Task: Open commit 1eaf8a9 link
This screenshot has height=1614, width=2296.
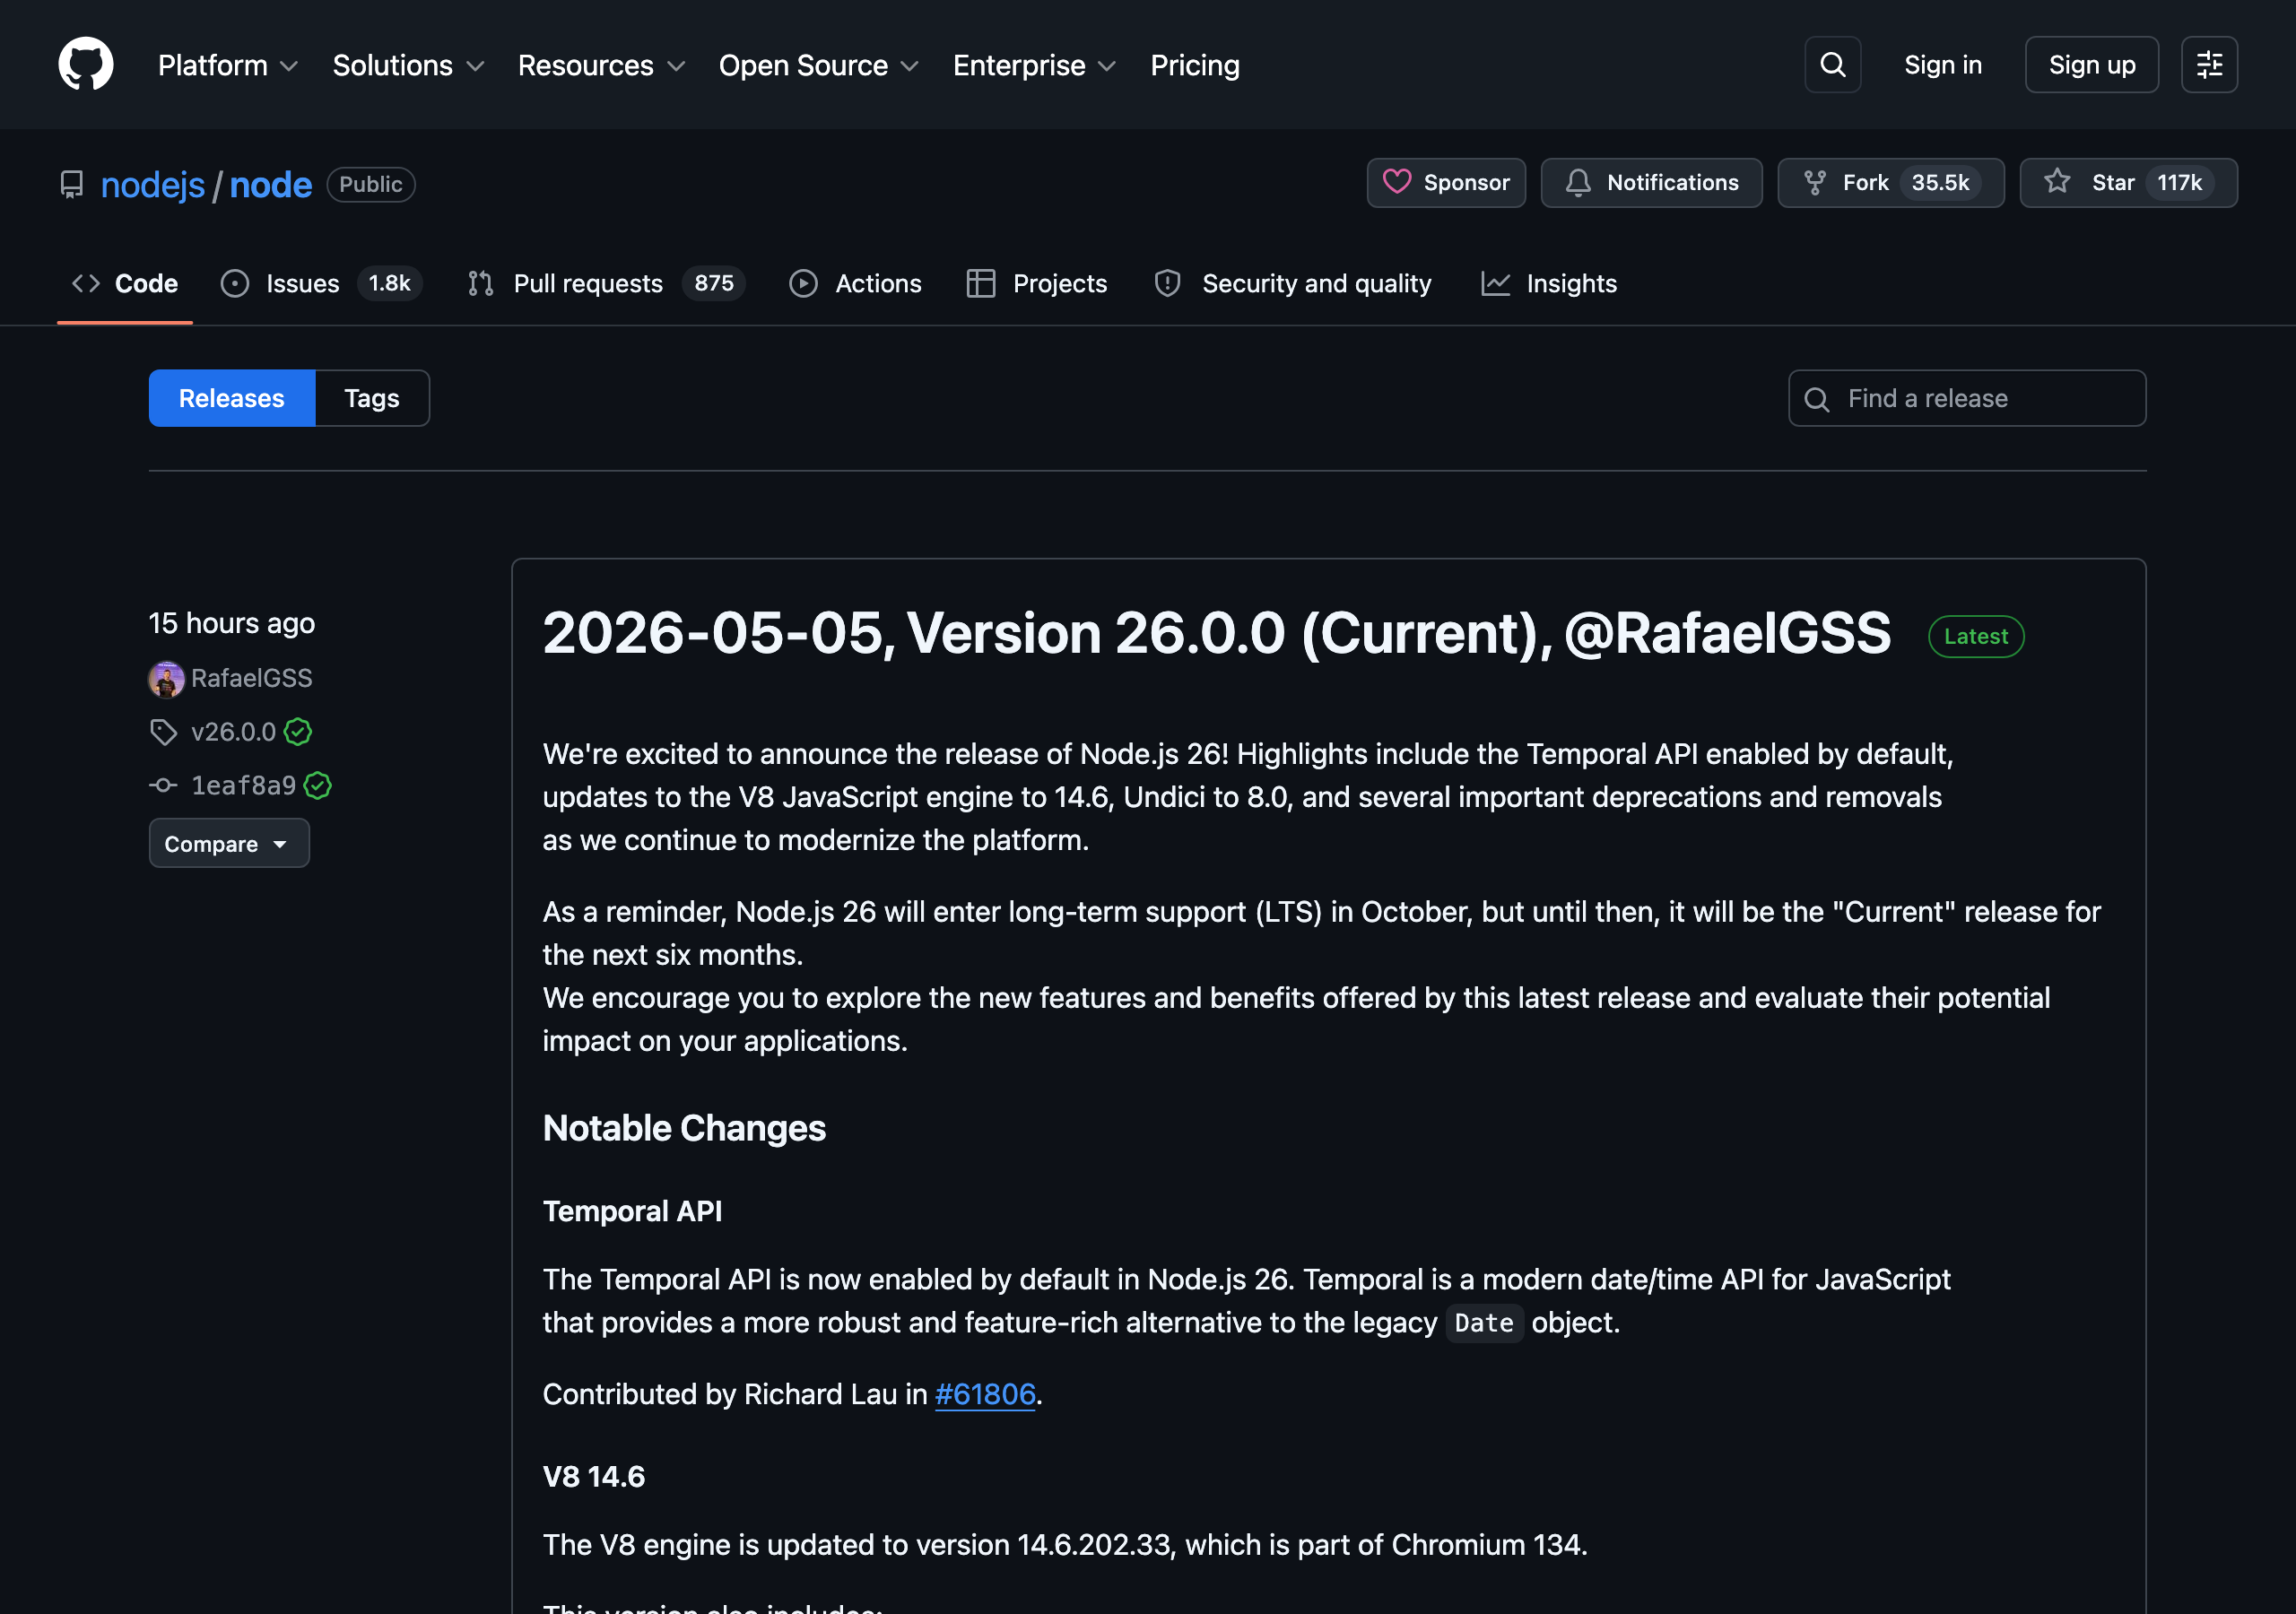Action: [x=244, y=786]
